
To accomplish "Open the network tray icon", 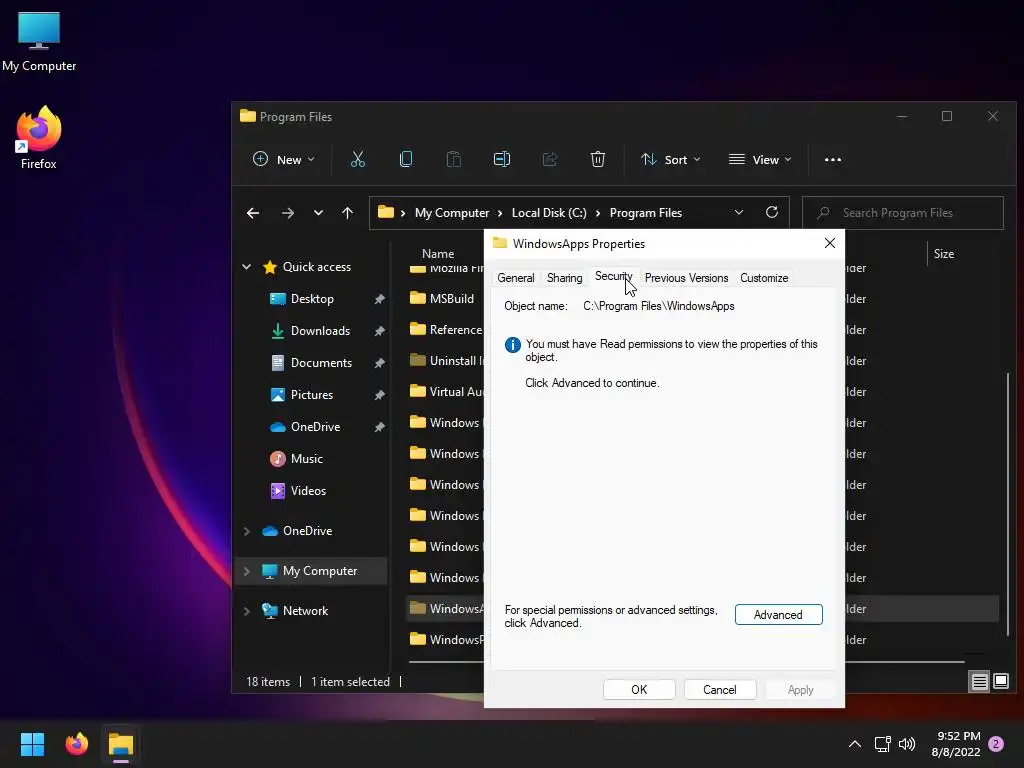I will pos(882,744).
